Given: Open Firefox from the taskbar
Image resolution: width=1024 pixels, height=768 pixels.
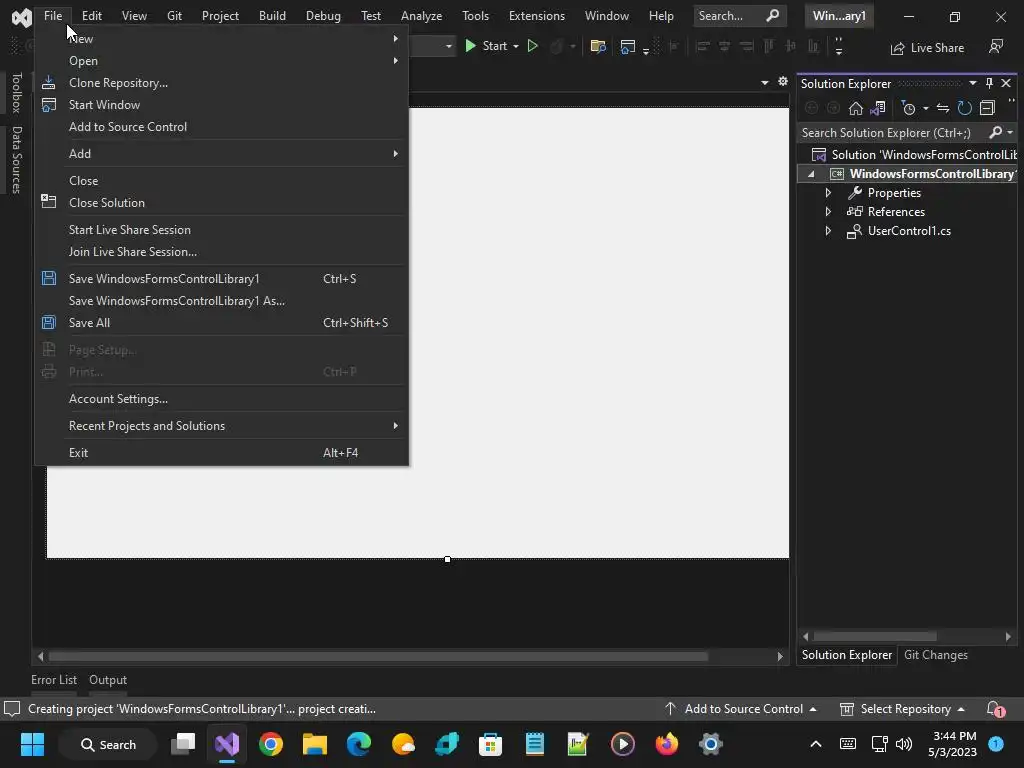Looking at the screenshot, I should point(666,744).
